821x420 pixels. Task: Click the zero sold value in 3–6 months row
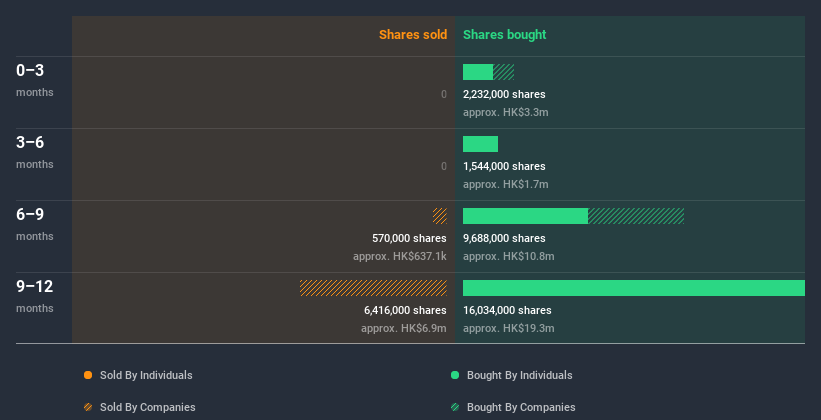tap(444, 166)
